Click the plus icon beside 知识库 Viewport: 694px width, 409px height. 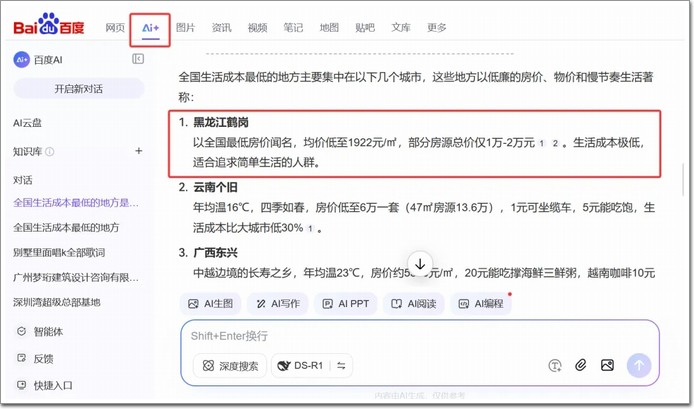(x=139, y=151)
